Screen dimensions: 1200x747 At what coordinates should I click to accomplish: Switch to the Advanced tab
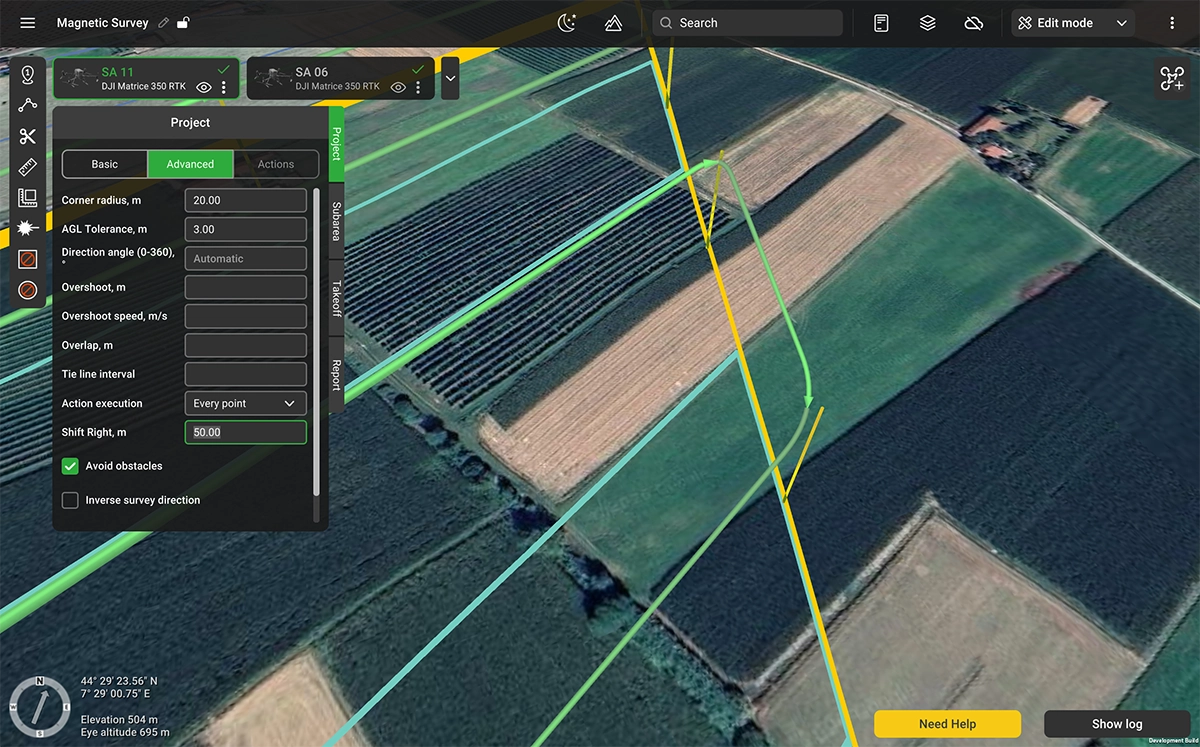[190, 164]
